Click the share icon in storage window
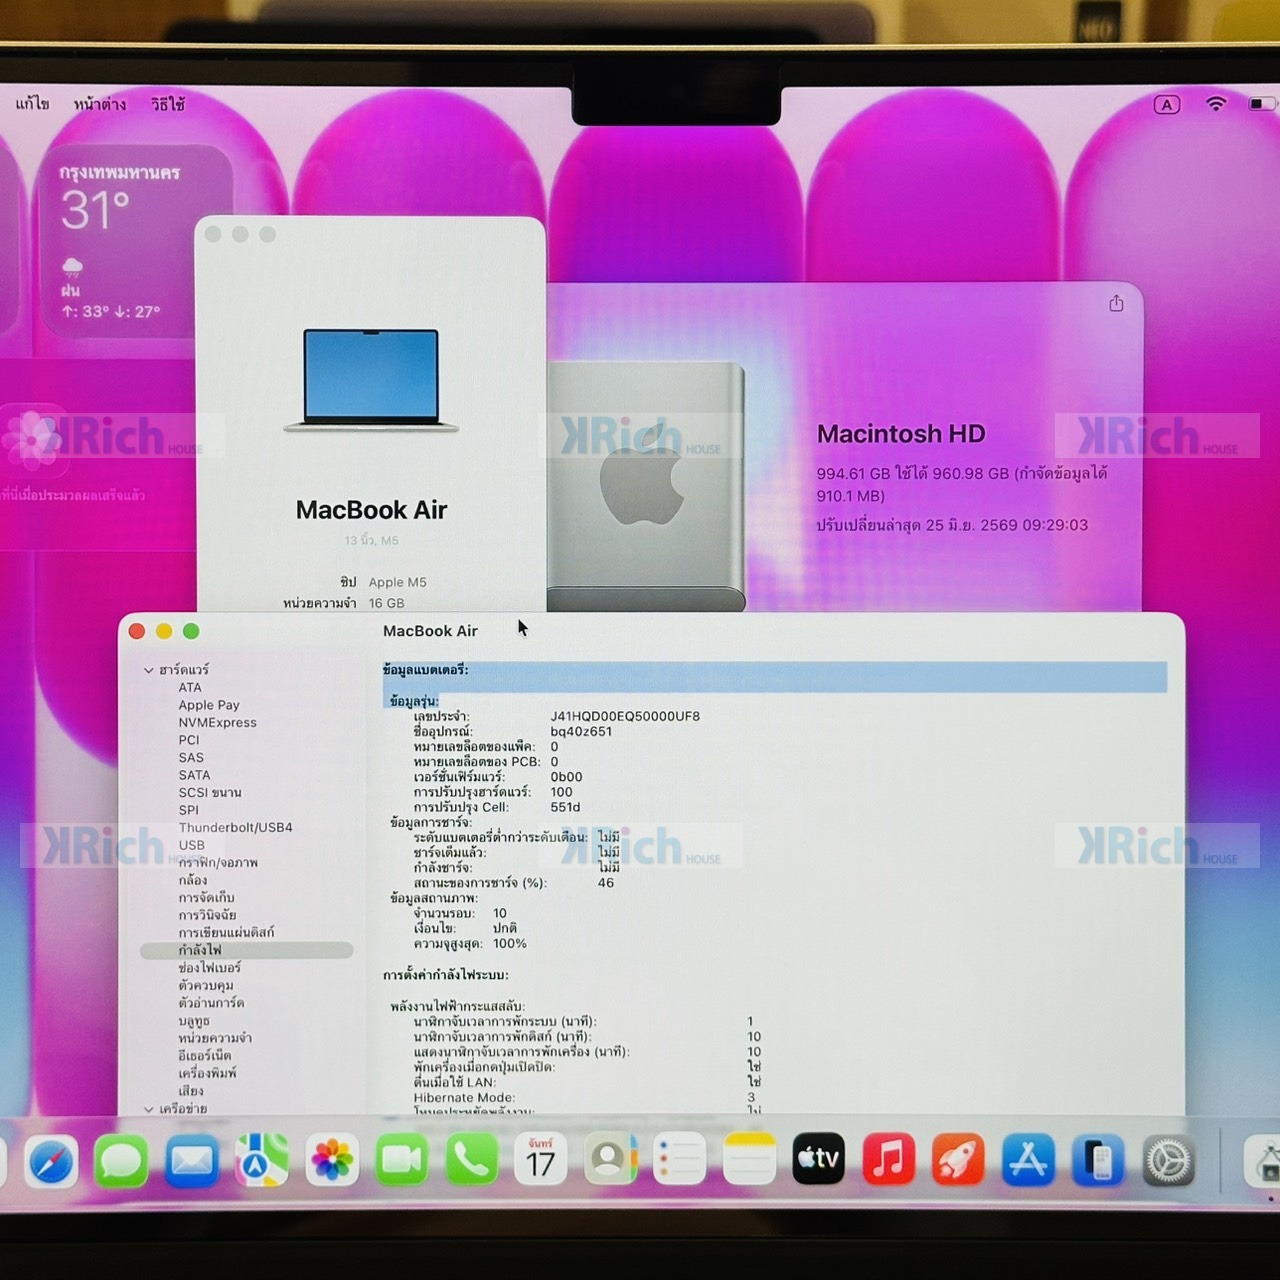This screenshot has height=1280, width=1280. pyautogui.click(x=1116, y=303)
